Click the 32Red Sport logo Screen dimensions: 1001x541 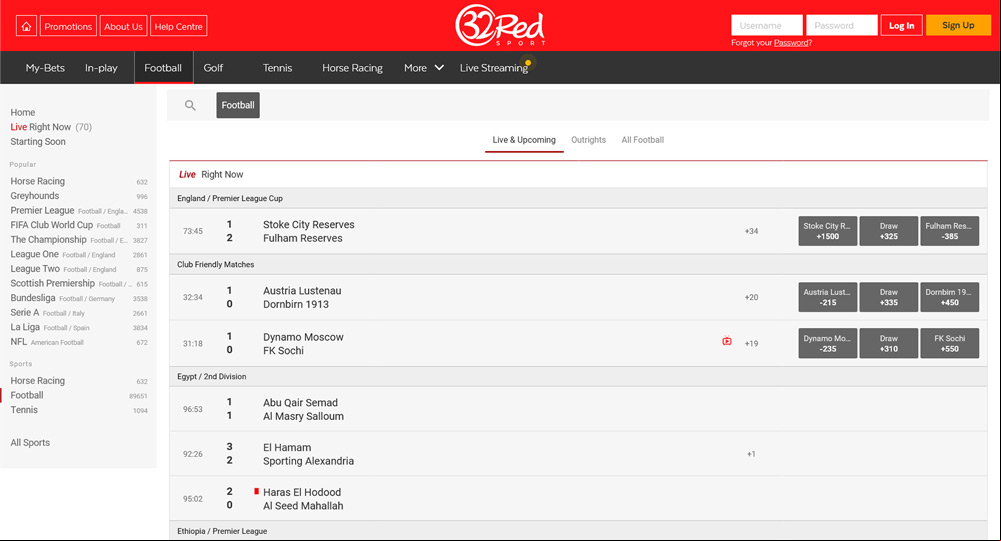[x=500, y=26]
